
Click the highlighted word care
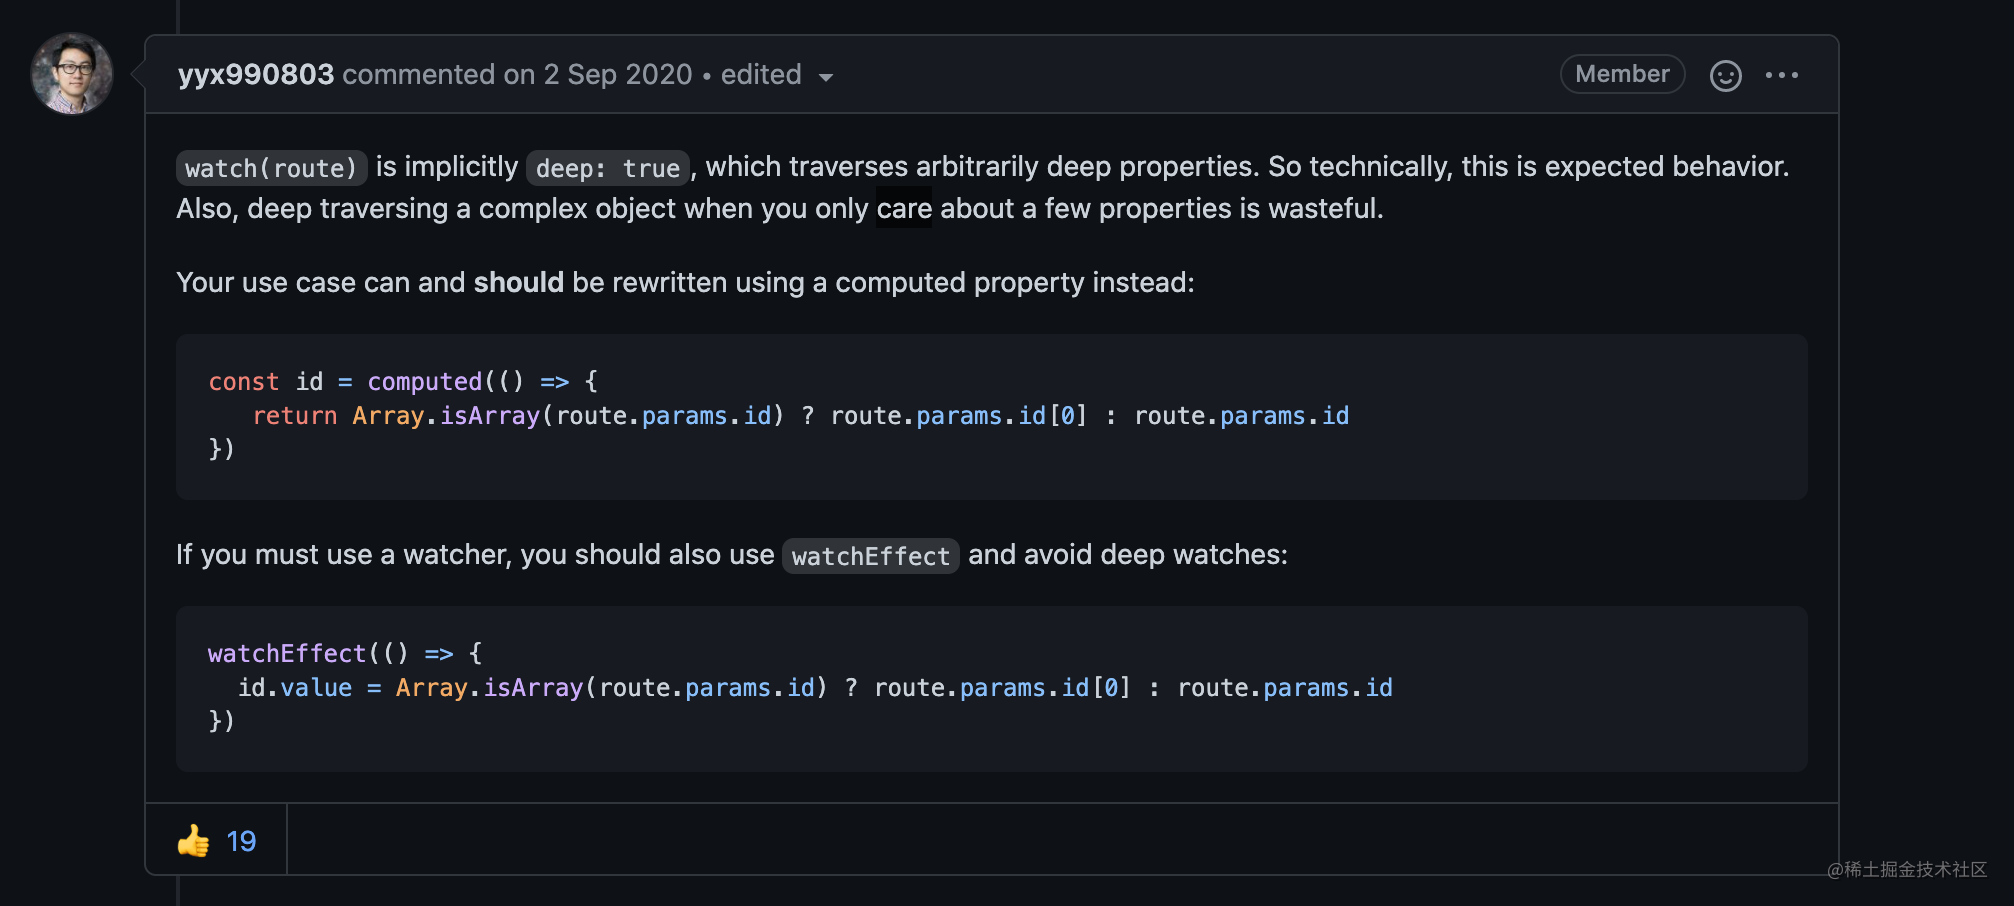904,208
